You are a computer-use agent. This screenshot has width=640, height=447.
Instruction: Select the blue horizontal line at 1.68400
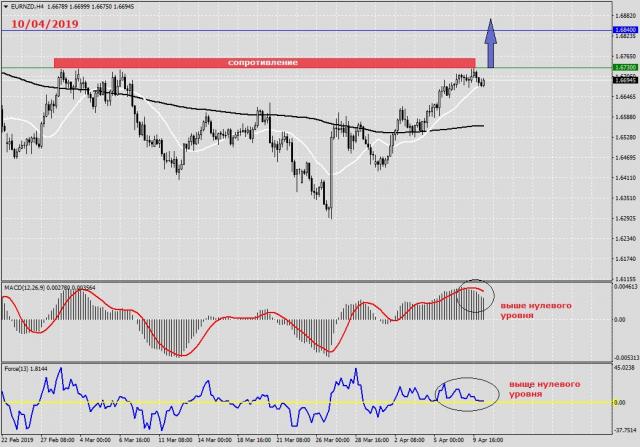pos(250,30)
